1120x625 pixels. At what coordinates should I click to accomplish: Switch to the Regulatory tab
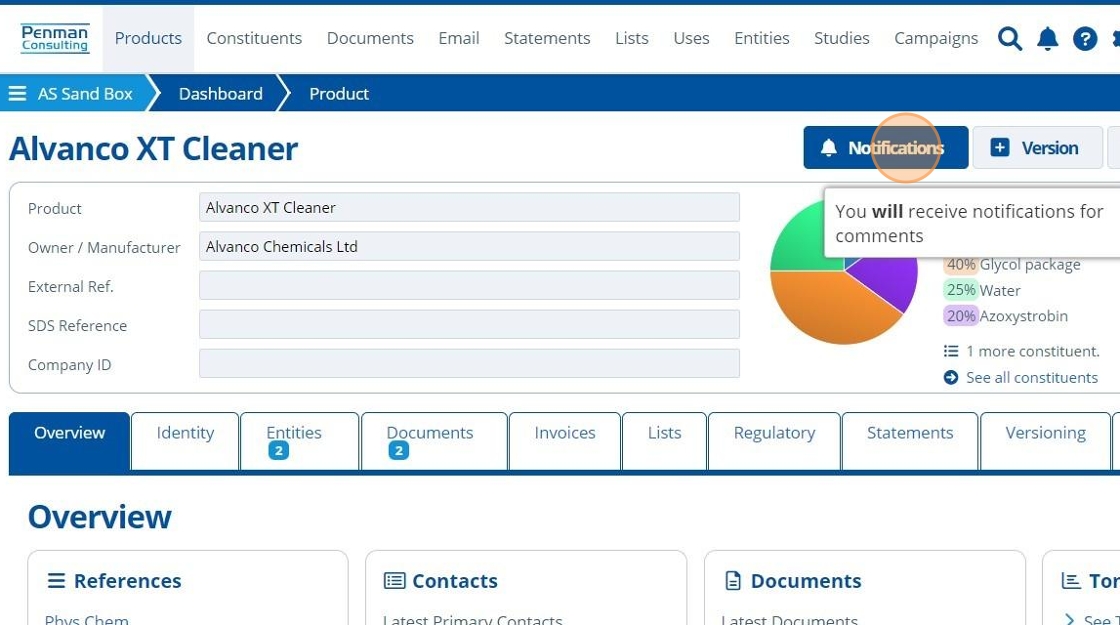[x=774, y=441]
